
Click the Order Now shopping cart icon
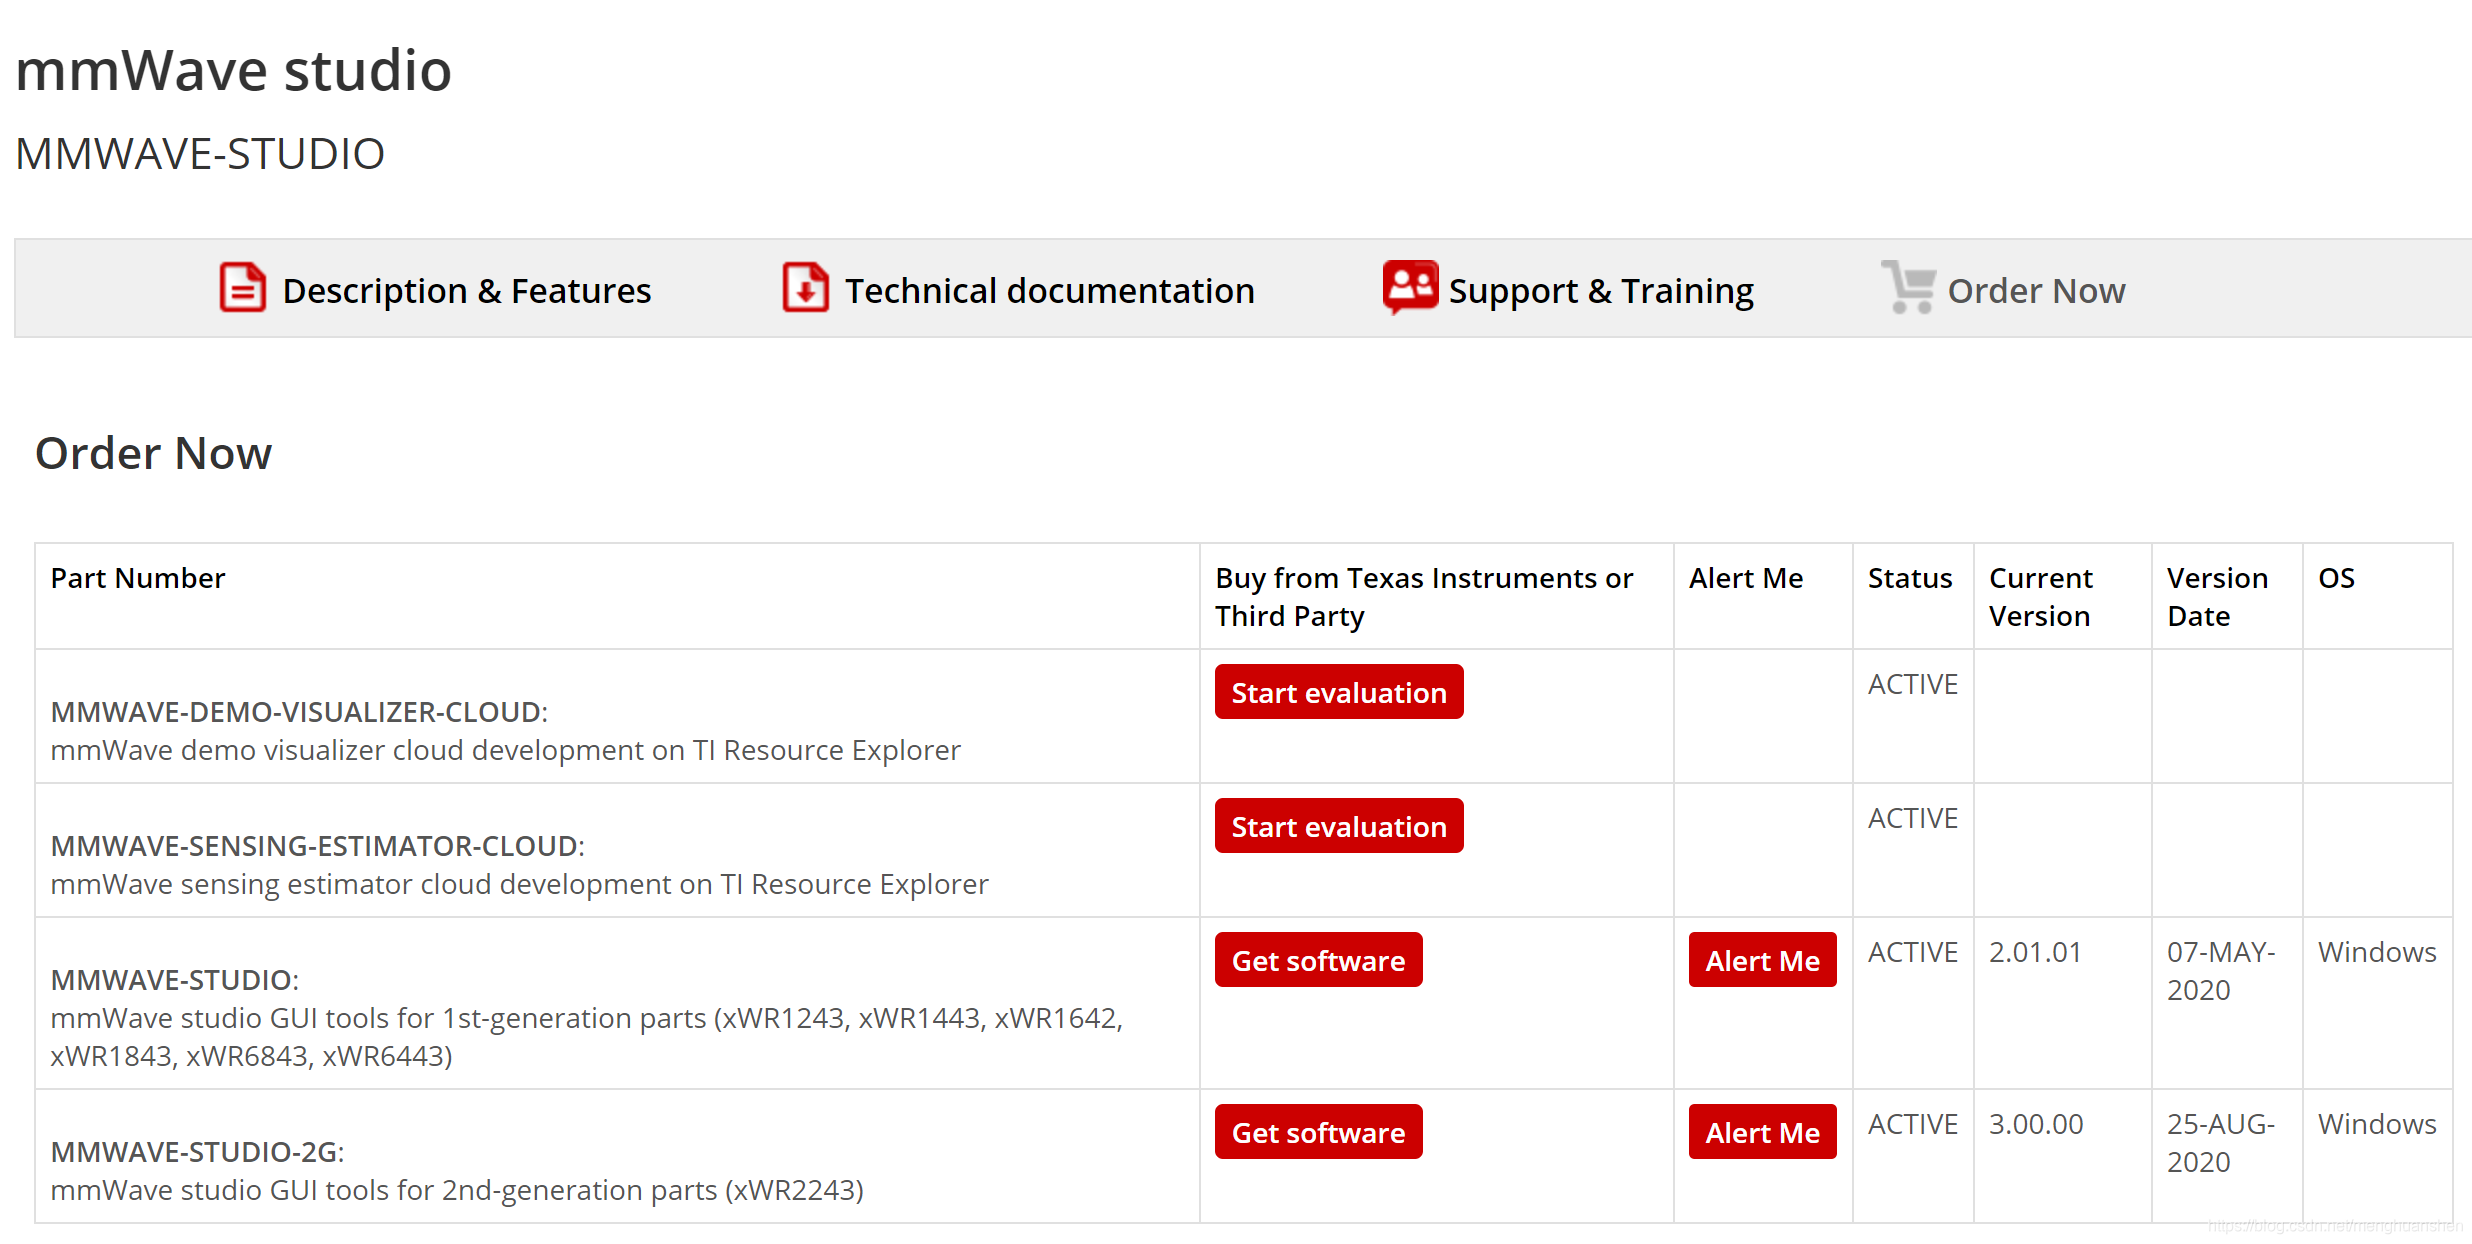coord(1908,287)
